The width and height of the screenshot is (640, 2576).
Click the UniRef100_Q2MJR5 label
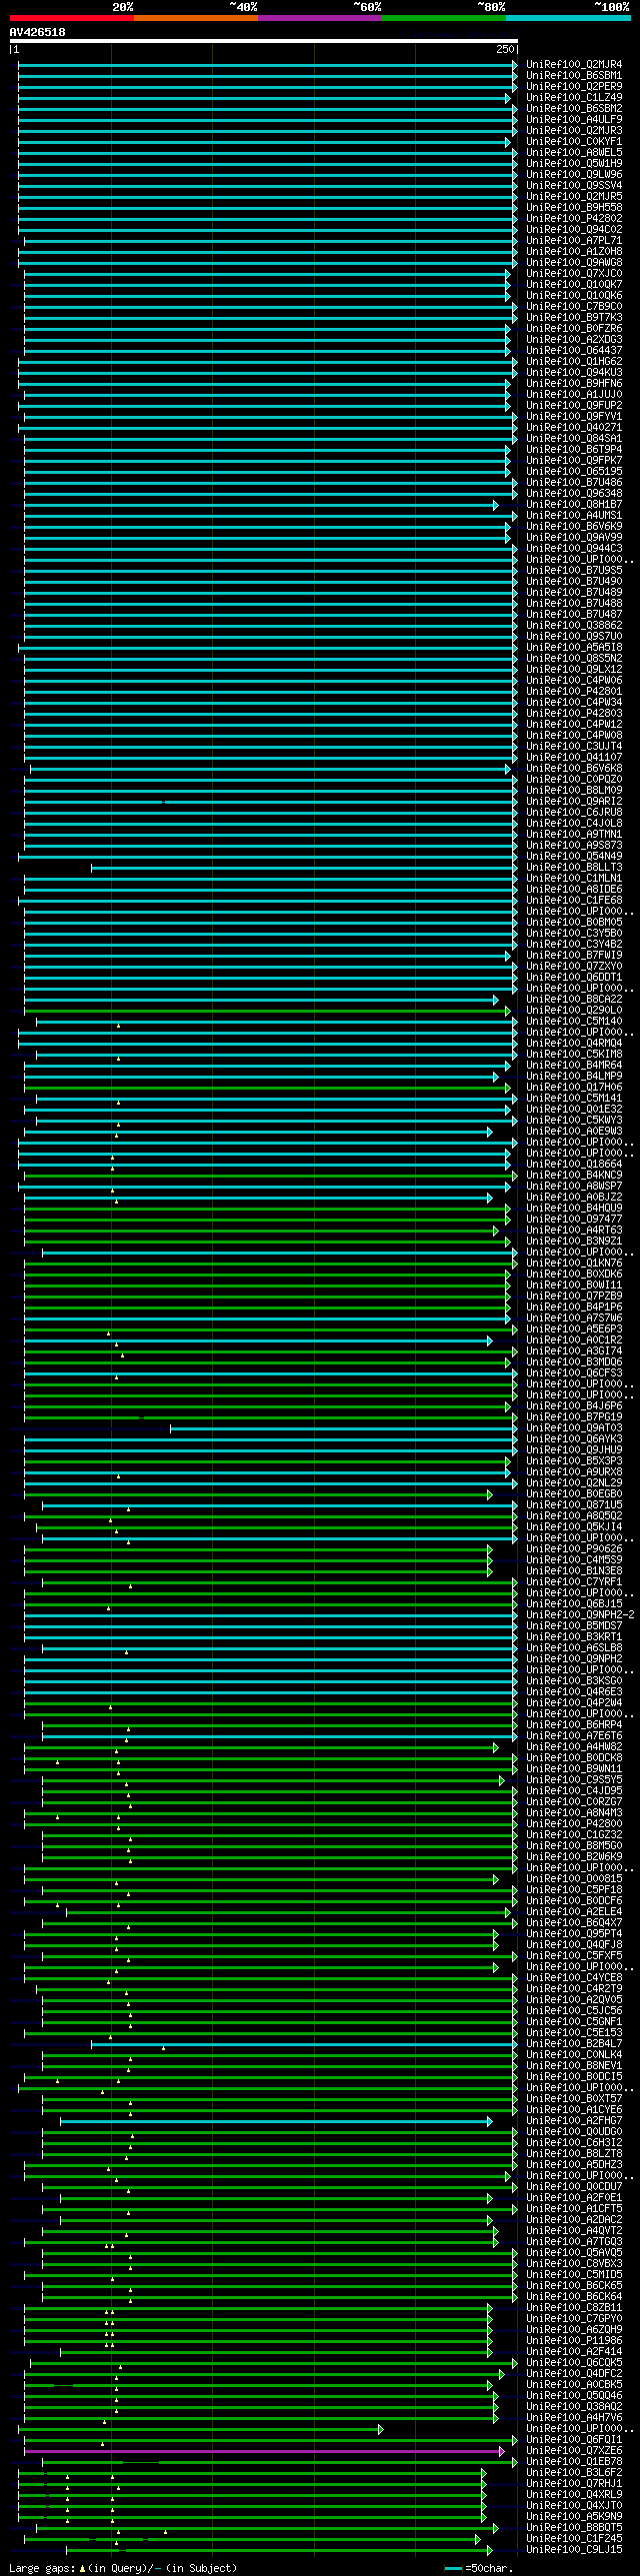pos(574,197)
